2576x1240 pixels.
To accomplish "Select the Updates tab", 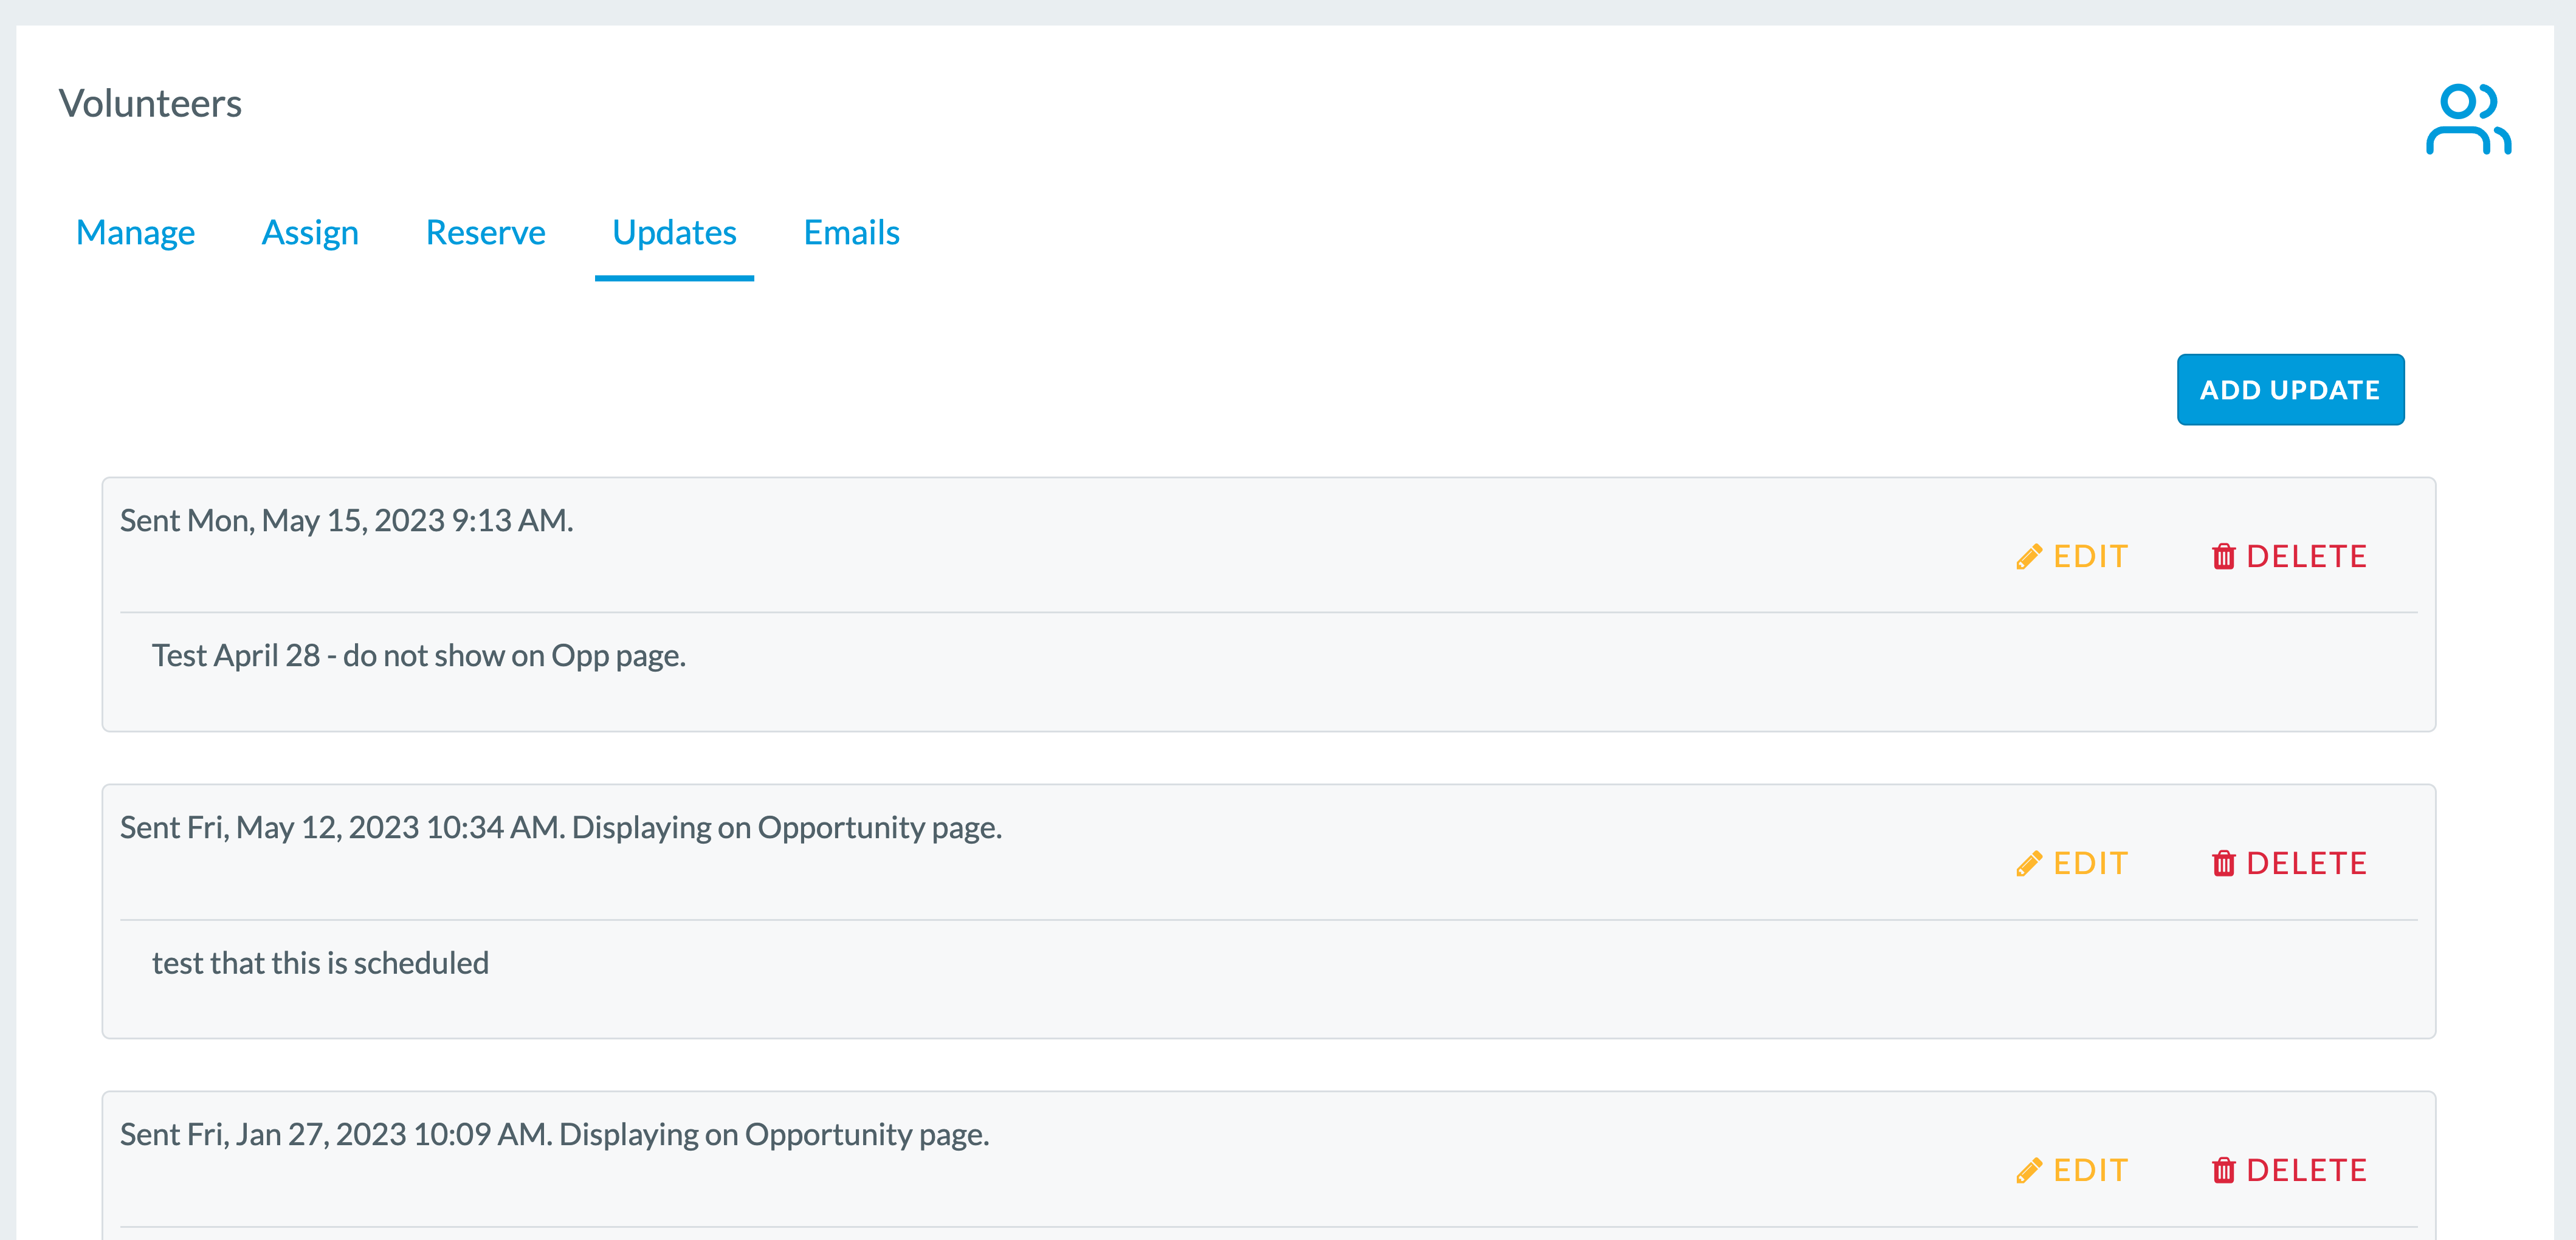I will pyautogui.click(x=674, y=232).
